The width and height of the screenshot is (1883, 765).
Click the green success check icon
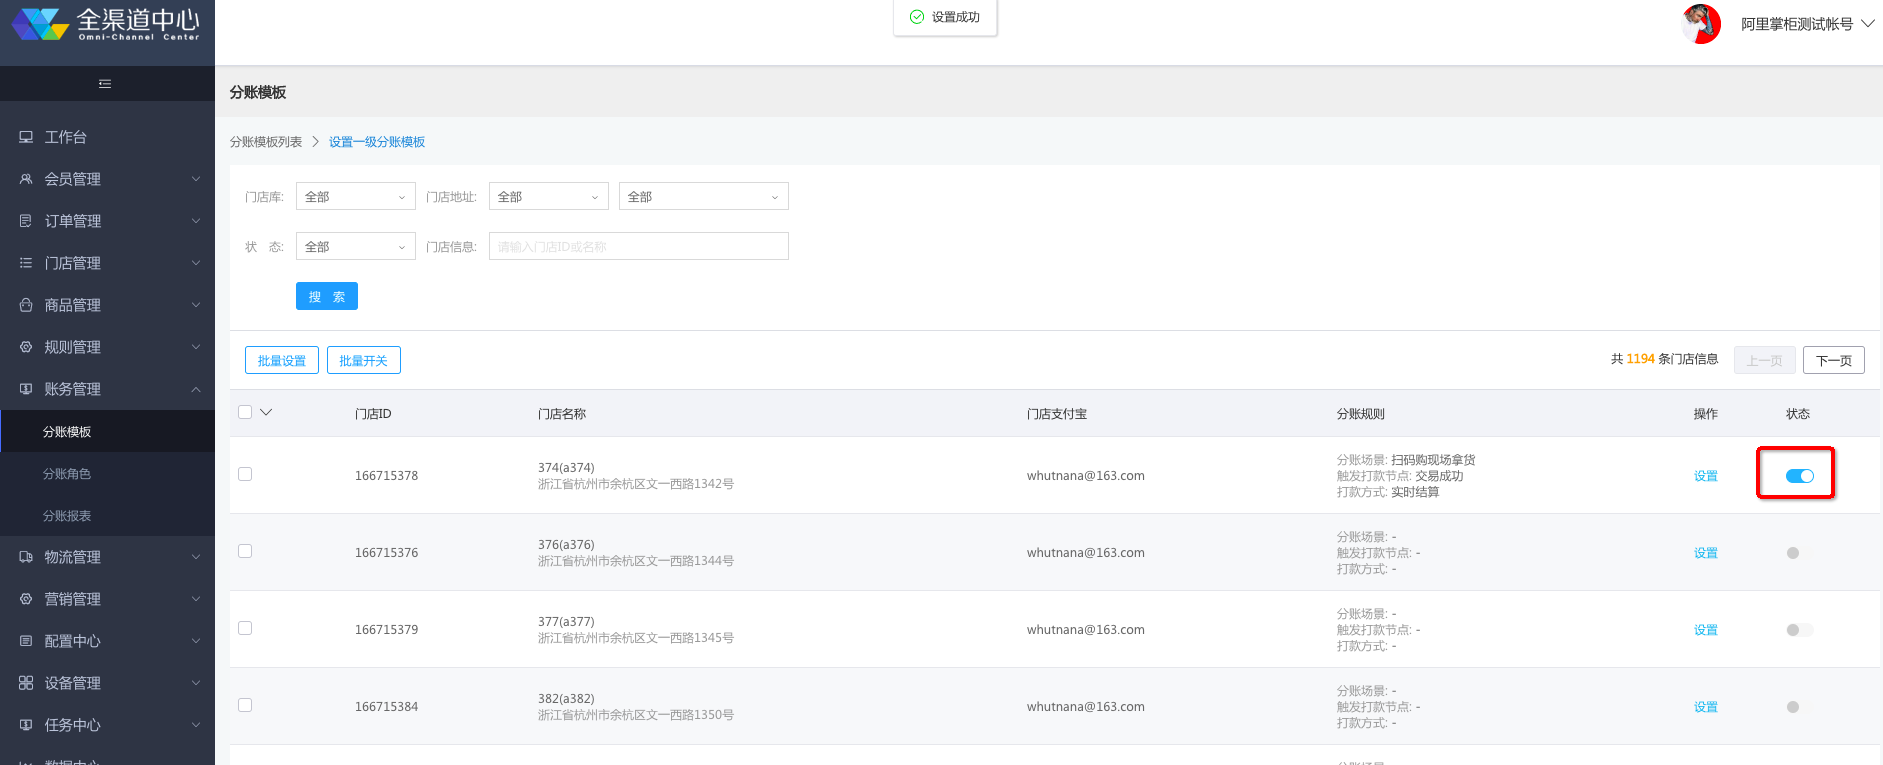(917, 17)
